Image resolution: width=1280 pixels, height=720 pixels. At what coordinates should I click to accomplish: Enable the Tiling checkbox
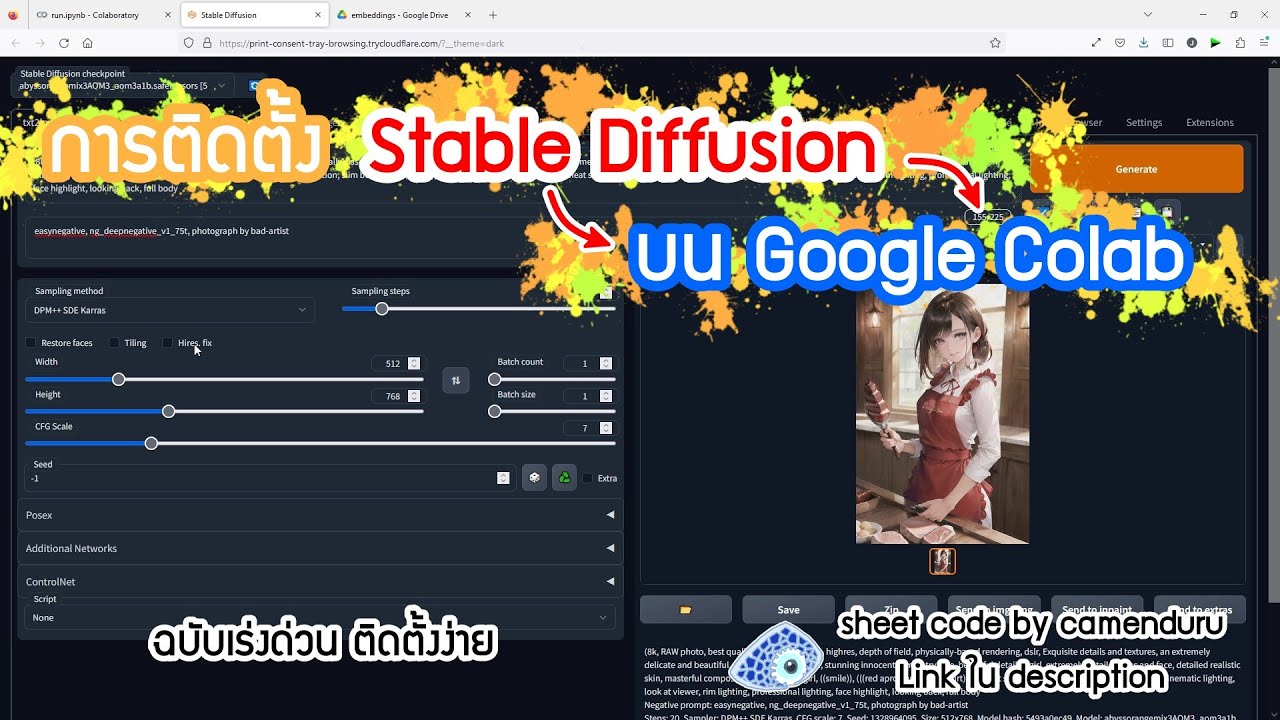pyautogui.click(x=114, y=343)
